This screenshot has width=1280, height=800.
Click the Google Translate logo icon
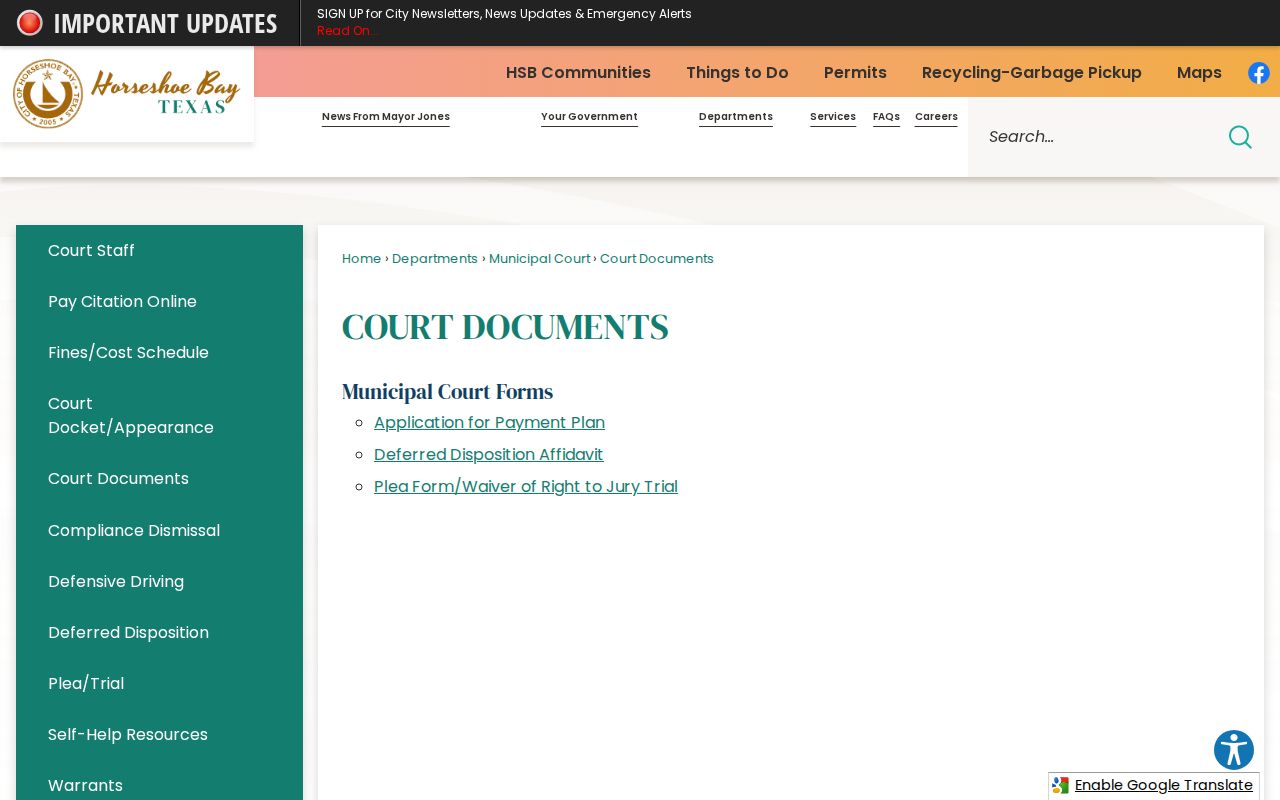pyautogui.click(x=1061, y=786)
